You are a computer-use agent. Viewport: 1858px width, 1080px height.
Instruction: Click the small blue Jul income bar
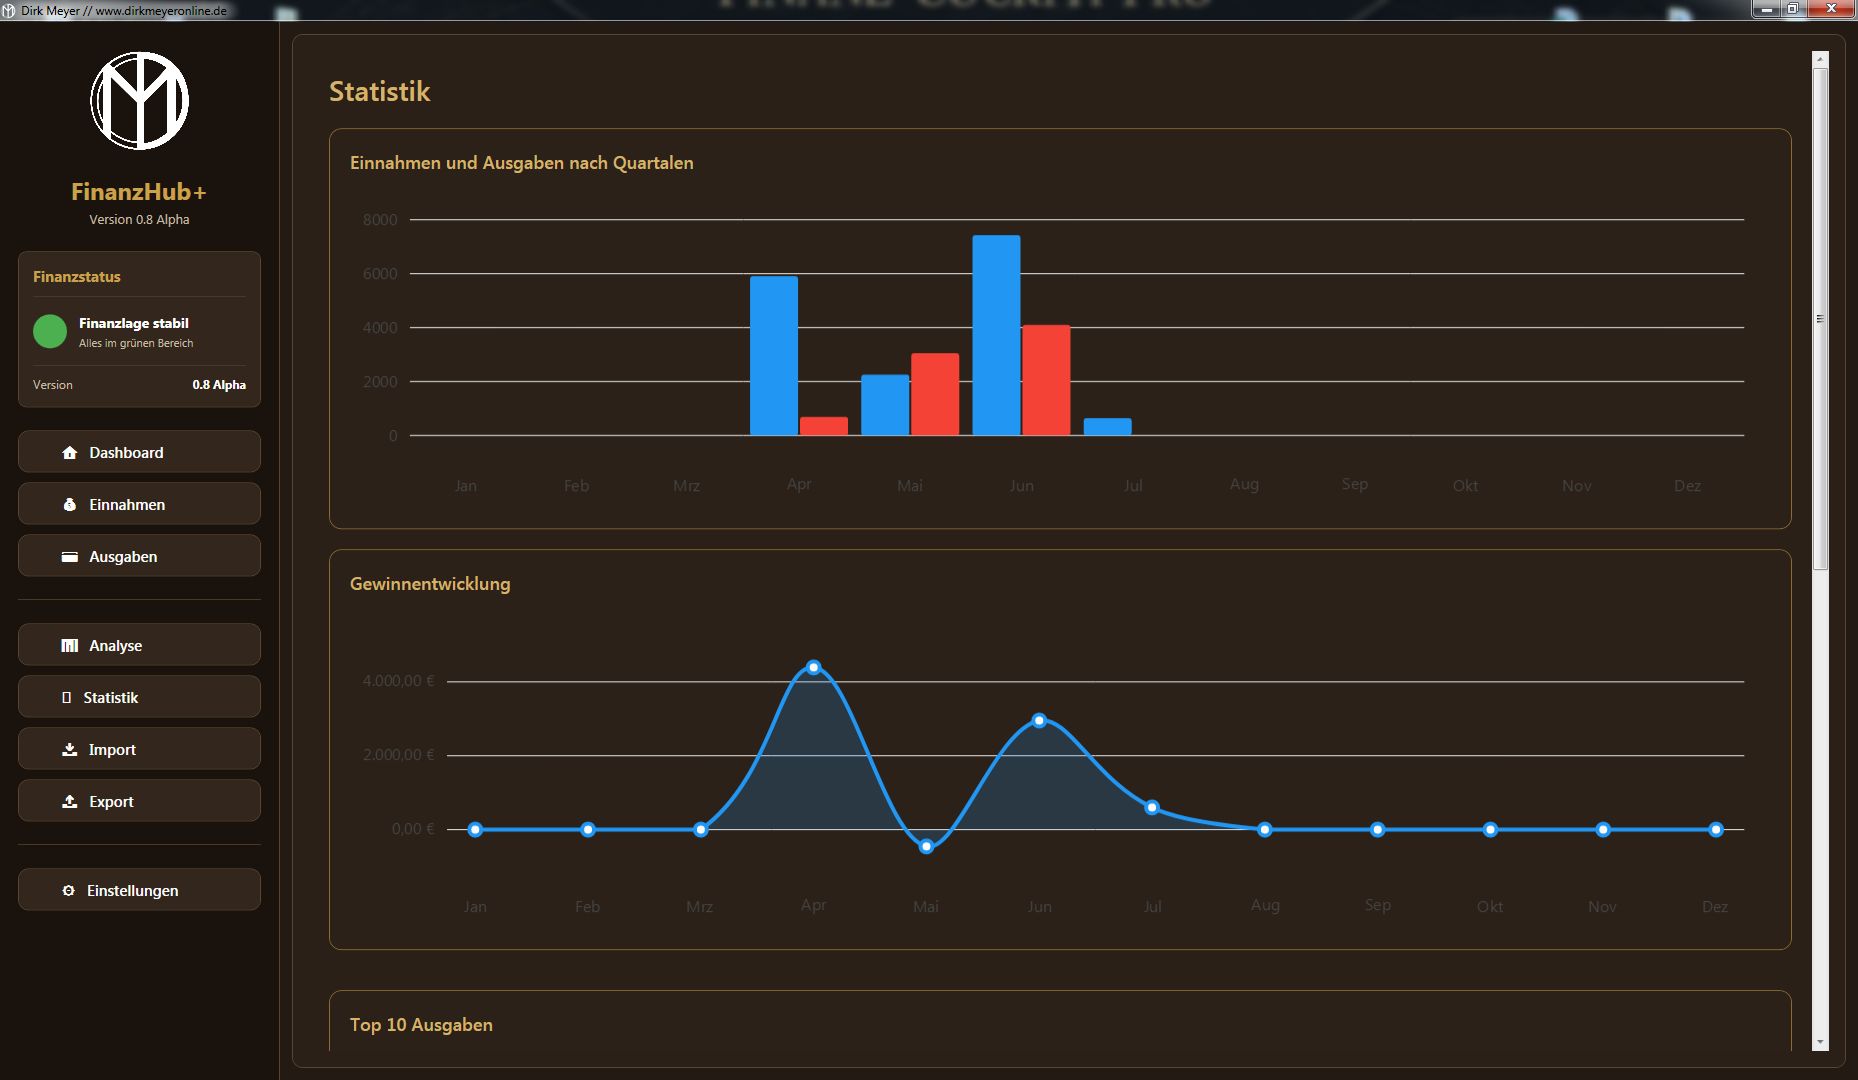click(x=1108, y=427)
